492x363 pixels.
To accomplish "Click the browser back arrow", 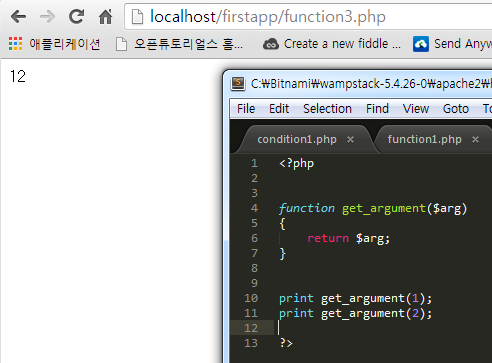I will click(x=18, y=16).
